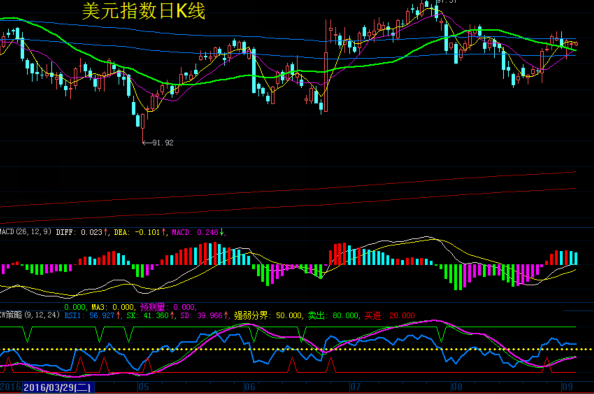This screenshot has width=594, height=394.
Task: Select the DEA -0.101 value readout
Action: click(x=137, y=232)
